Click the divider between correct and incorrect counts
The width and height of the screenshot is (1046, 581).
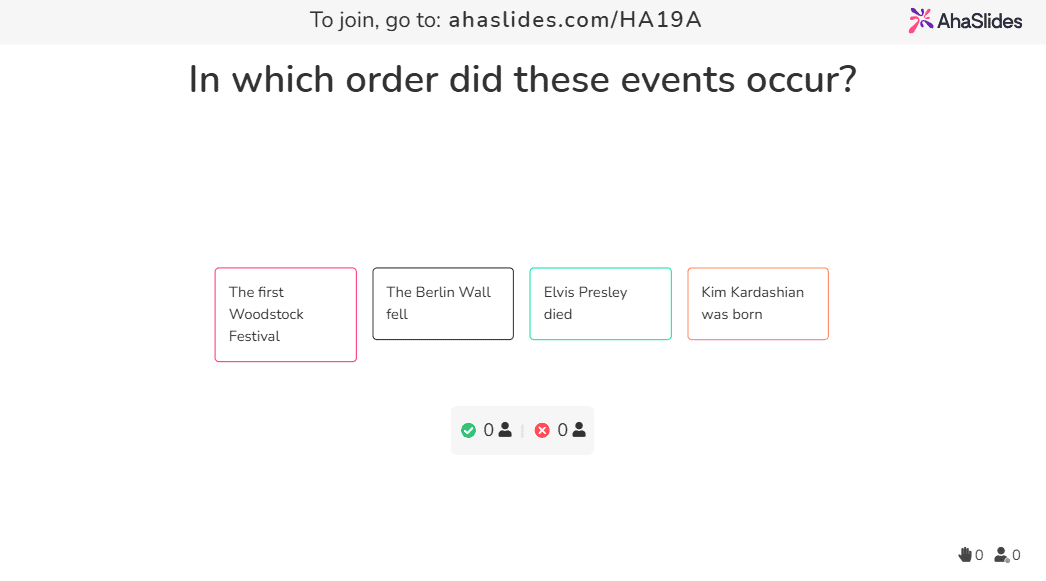tap(524, 430)
